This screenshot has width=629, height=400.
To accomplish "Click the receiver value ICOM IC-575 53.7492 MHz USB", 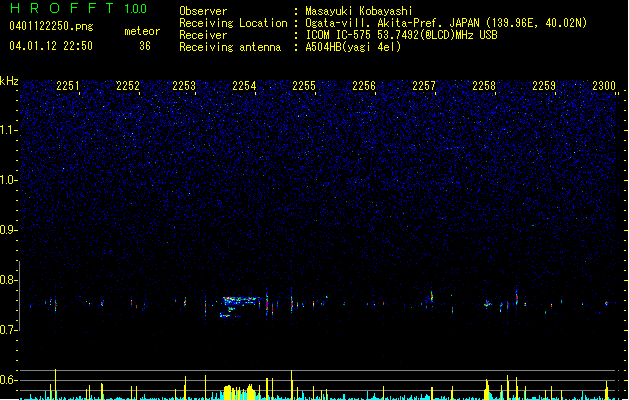I will tap(402, 35).
